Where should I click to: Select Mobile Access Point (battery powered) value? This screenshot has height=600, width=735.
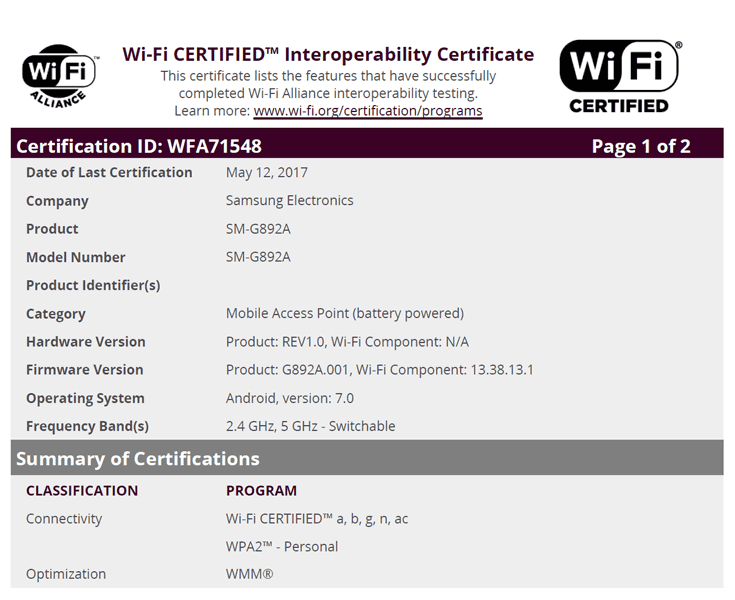[x=345, y=313]
